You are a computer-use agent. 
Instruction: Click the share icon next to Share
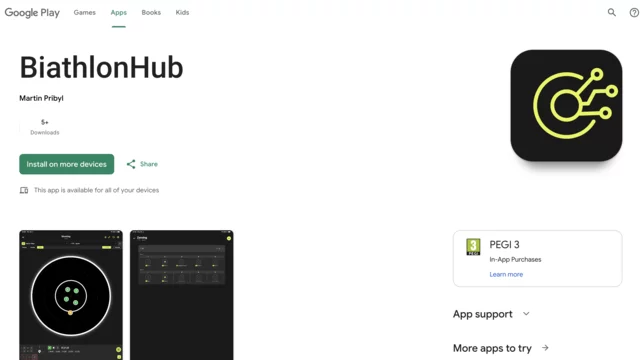(131, 164)
